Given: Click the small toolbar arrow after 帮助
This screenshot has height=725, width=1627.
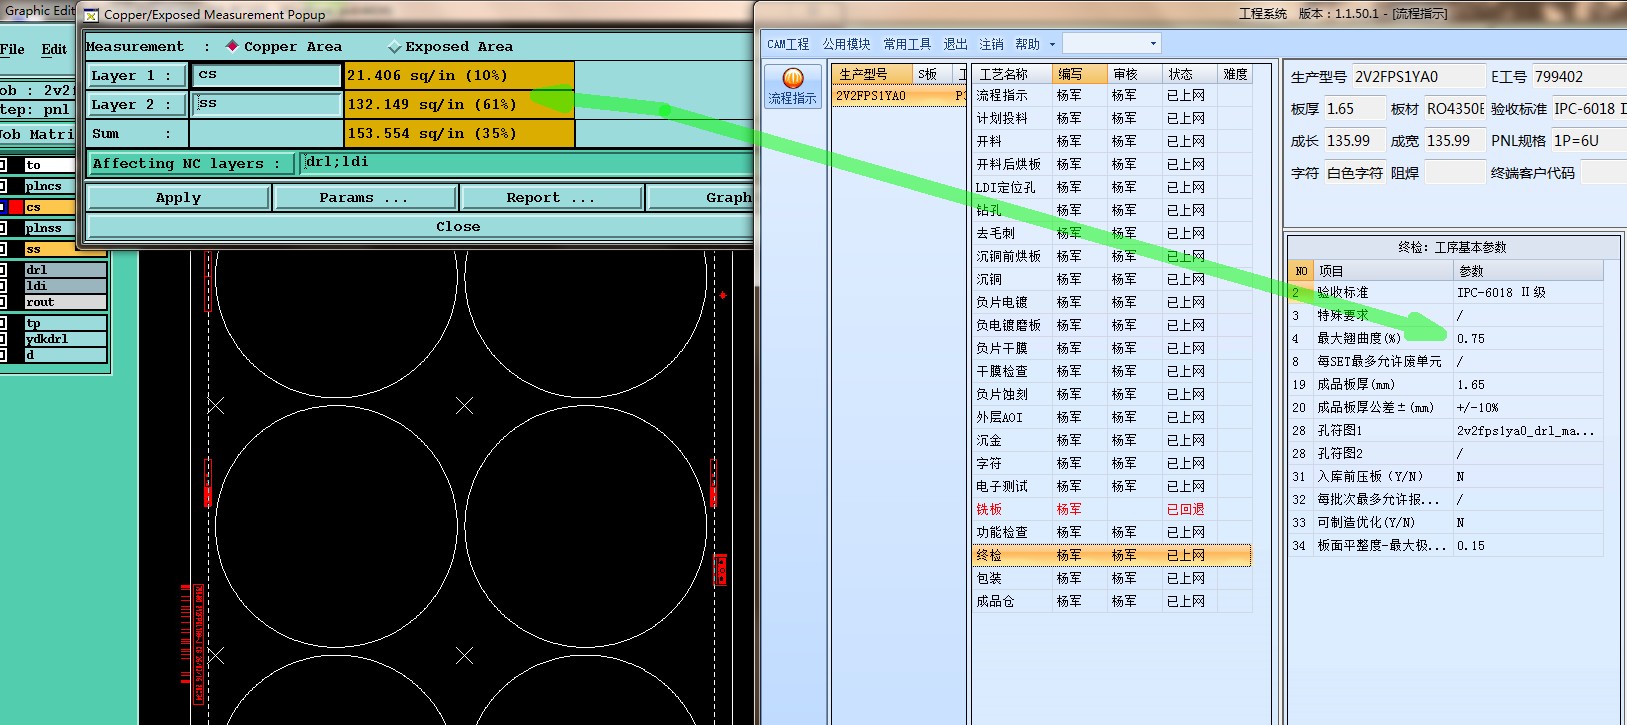Looking at the screenshot, I should click(x=1052, y=45).
